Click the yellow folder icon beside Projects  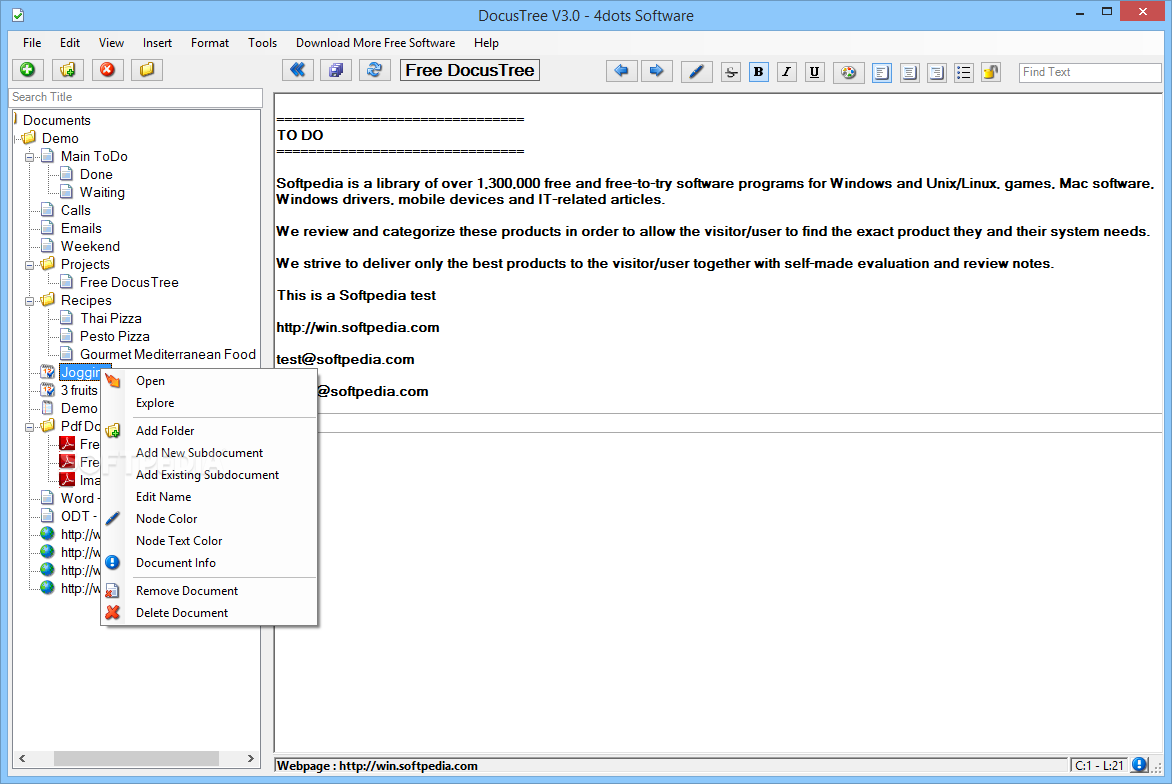pyautogui.click(x=48, y=264)
